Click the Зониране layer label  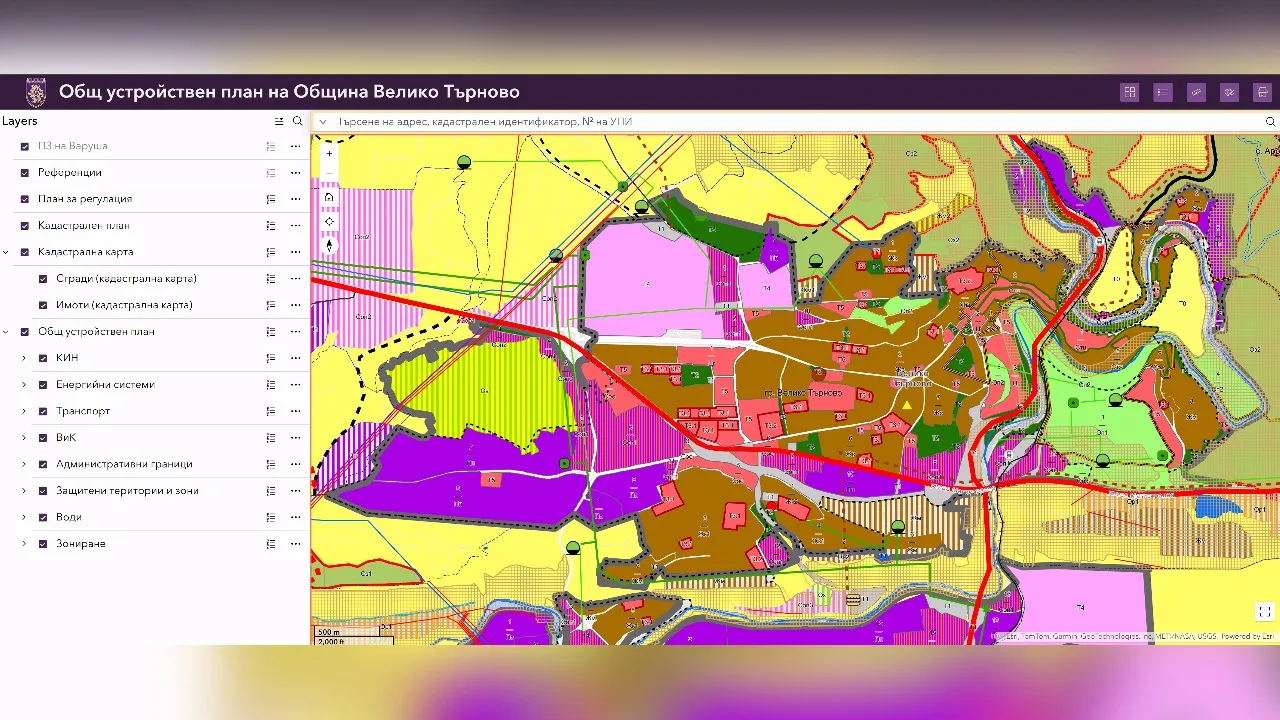pyautogui.click(x=81, y=544)
